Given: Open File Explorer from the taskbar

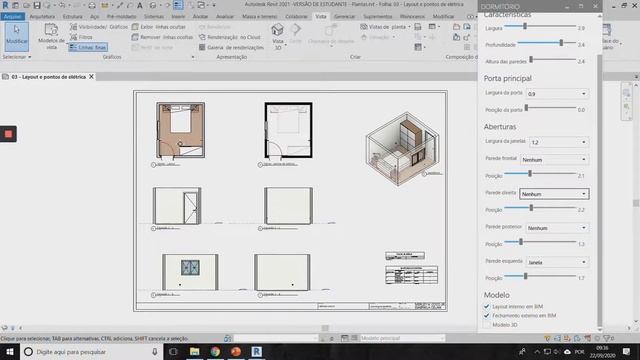Looking at the screenshot, I should coord(194,351).
